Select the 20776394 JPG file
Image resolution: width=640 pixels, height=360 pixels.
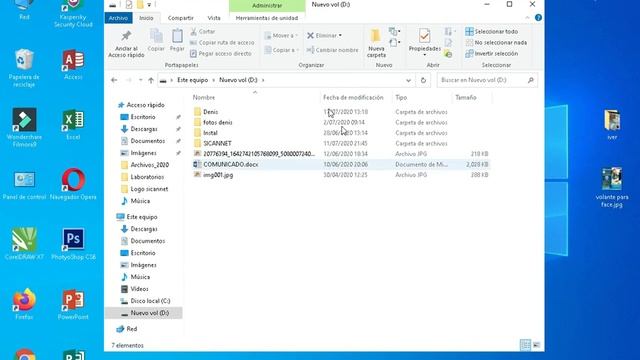pyautogui.click(x=259, y=154)
